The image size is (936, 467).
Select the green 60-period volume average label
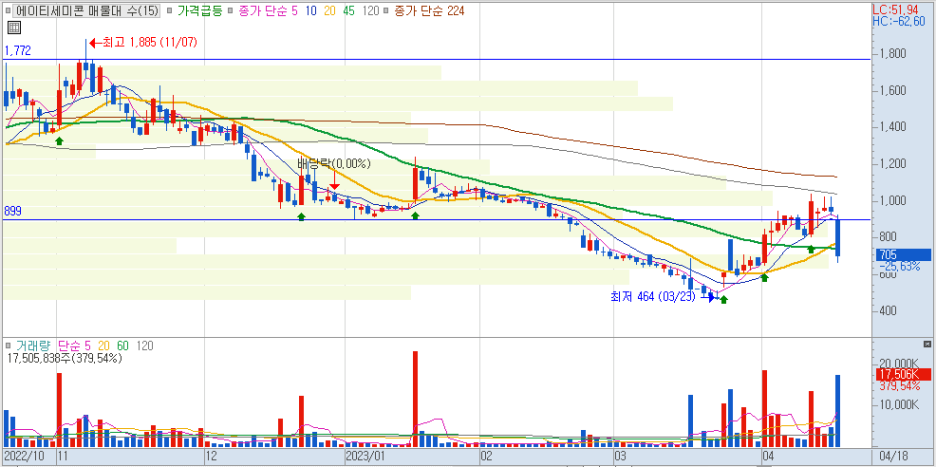(123, 346)
